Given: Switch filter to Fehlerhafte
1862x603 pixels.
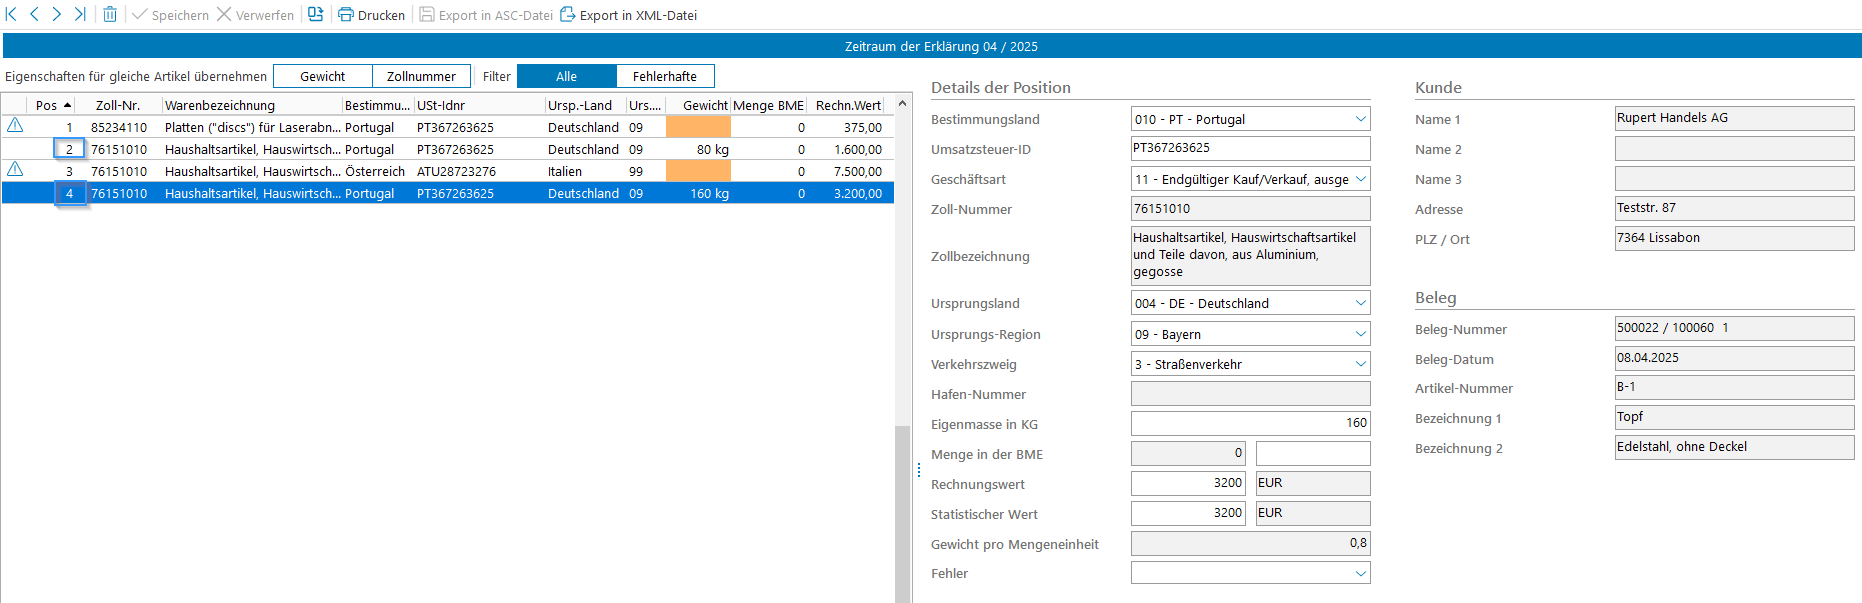Looking at the screenshot, I should [x=665, y=76].
